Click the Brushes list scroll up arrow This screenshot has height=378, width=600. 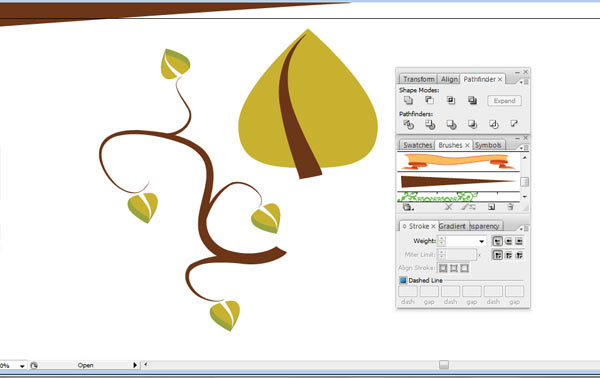pyautogui.click(x=525, y=158)
